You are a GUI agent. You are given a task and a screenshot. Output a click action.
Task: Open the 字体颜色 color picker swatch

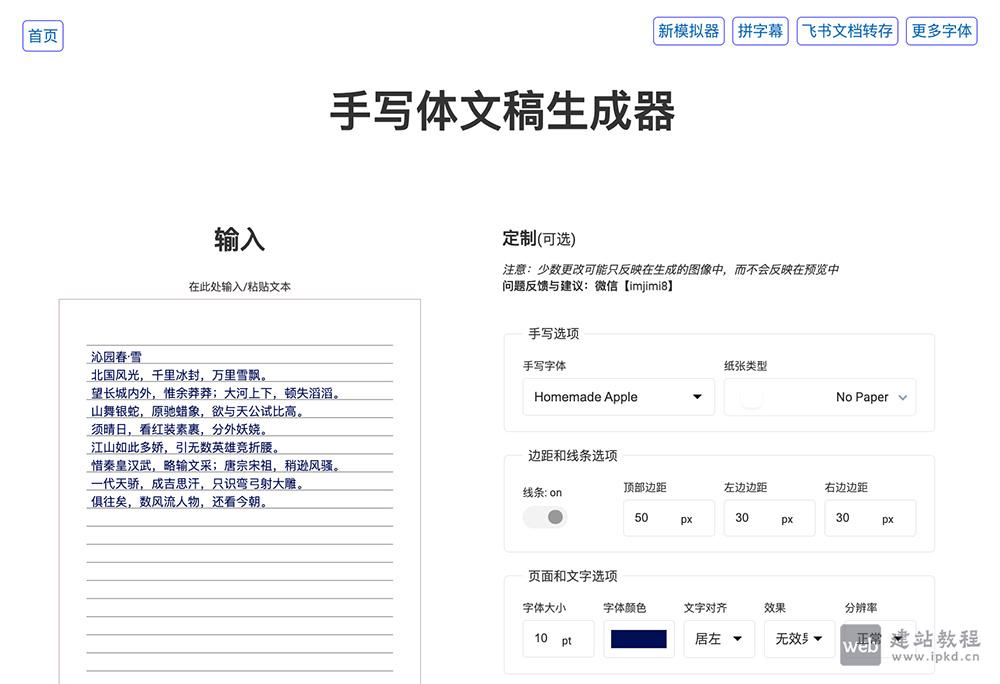click(x=638, y=638)
